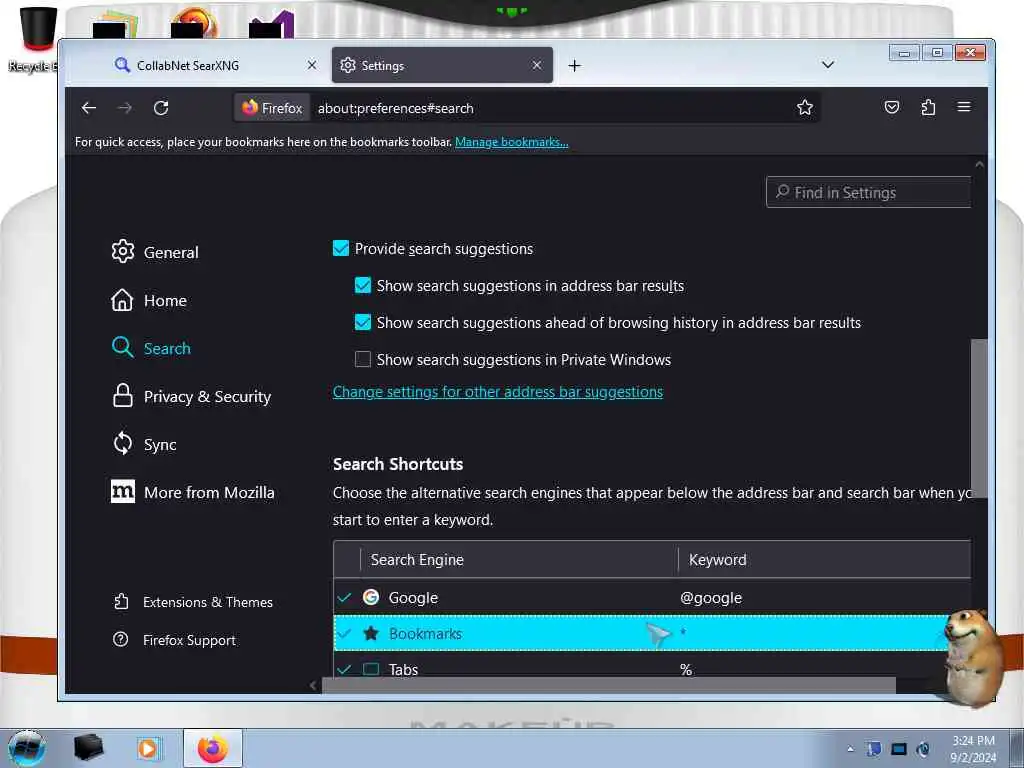The image size is (1024, 768).
Task: Click the scroll up arrow
Action: (979, 165)
